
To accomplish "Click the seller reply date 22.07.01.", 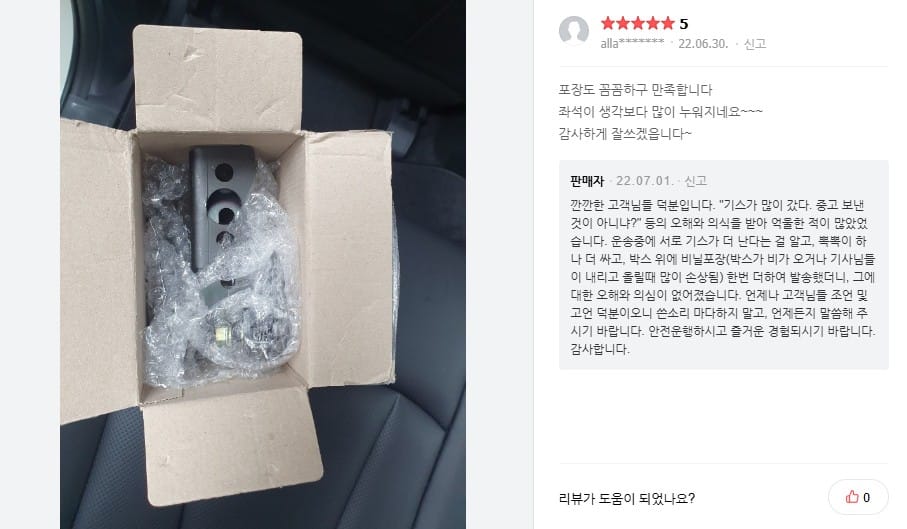I will tap(644, 181).
